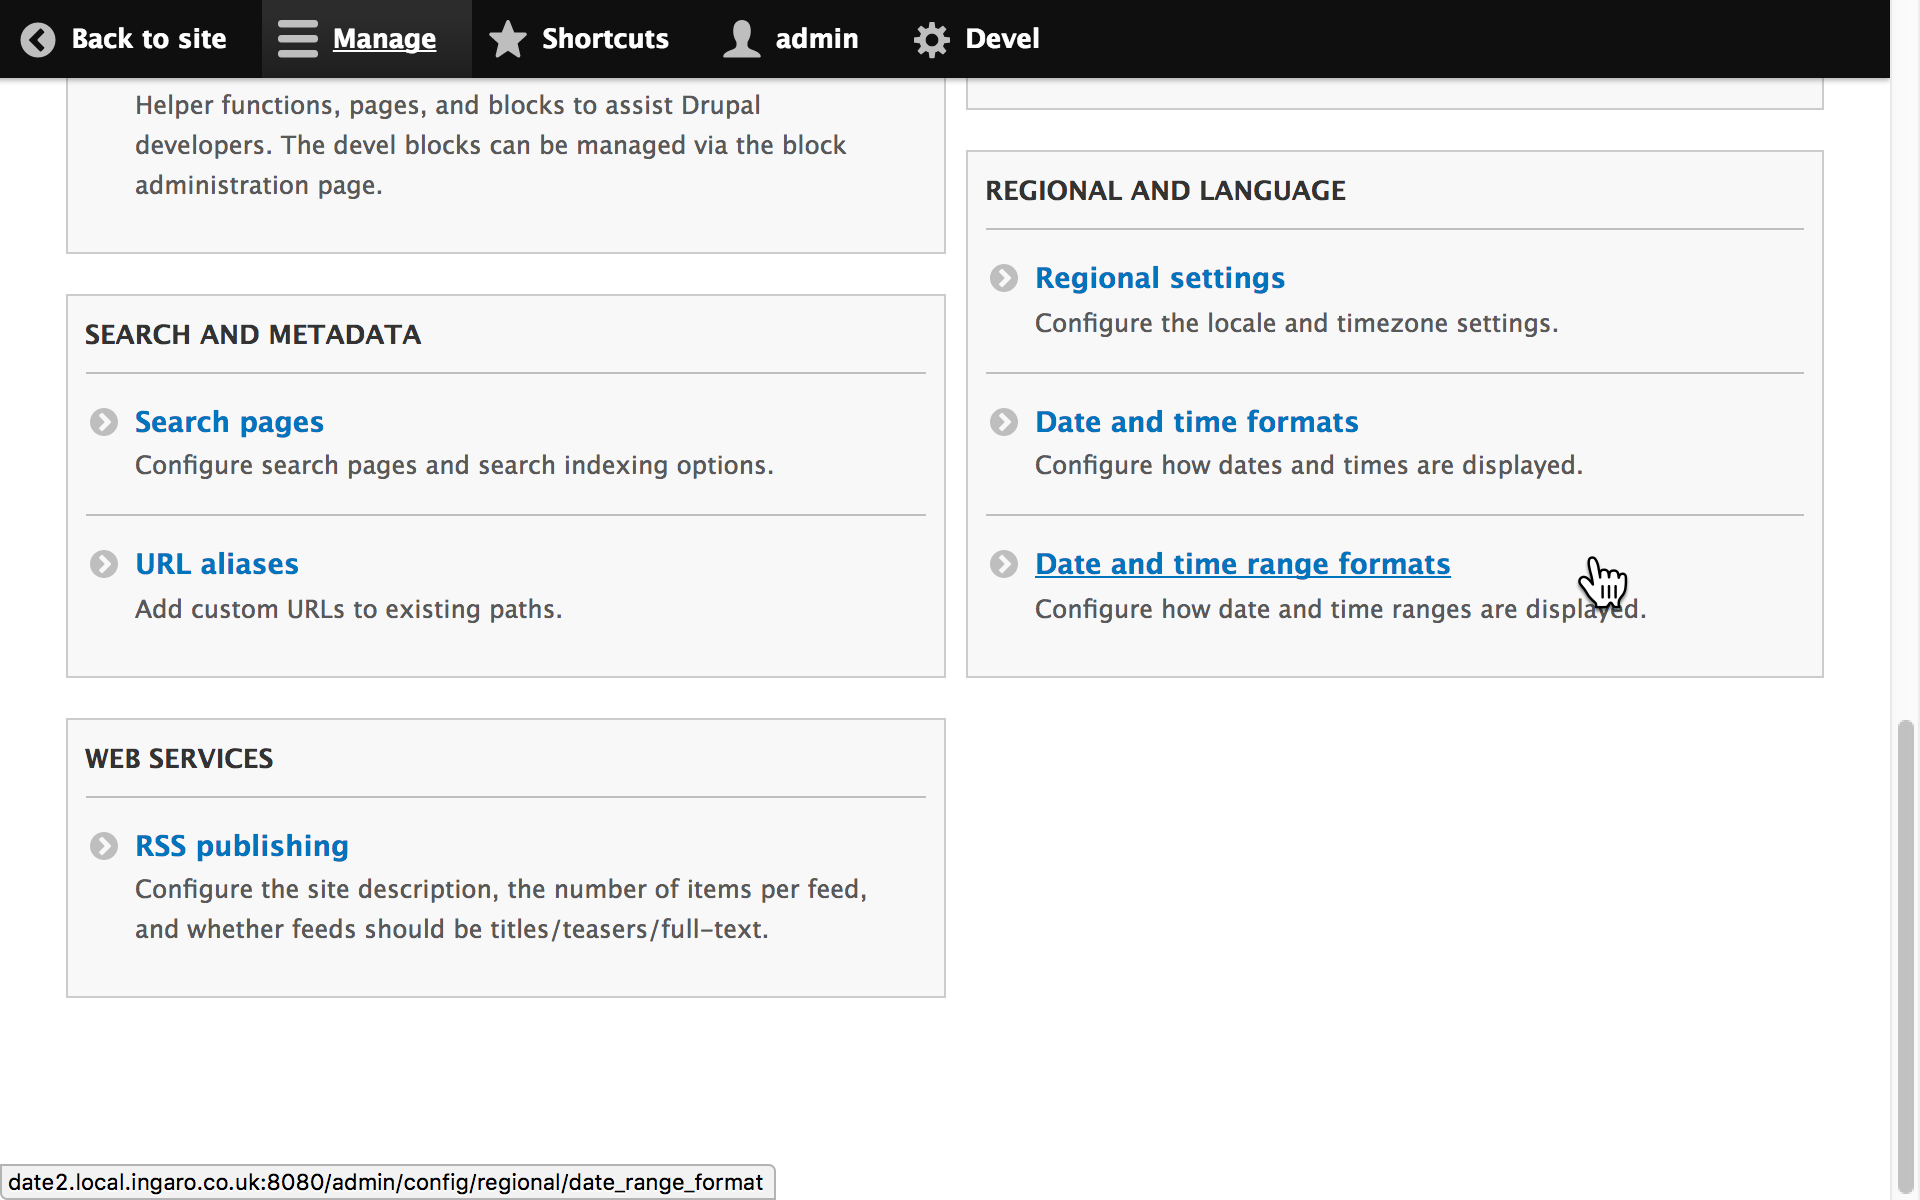
Task: Expand the Search pages disclosure icon
Action: pyautogui.click(x=104, y=419)
